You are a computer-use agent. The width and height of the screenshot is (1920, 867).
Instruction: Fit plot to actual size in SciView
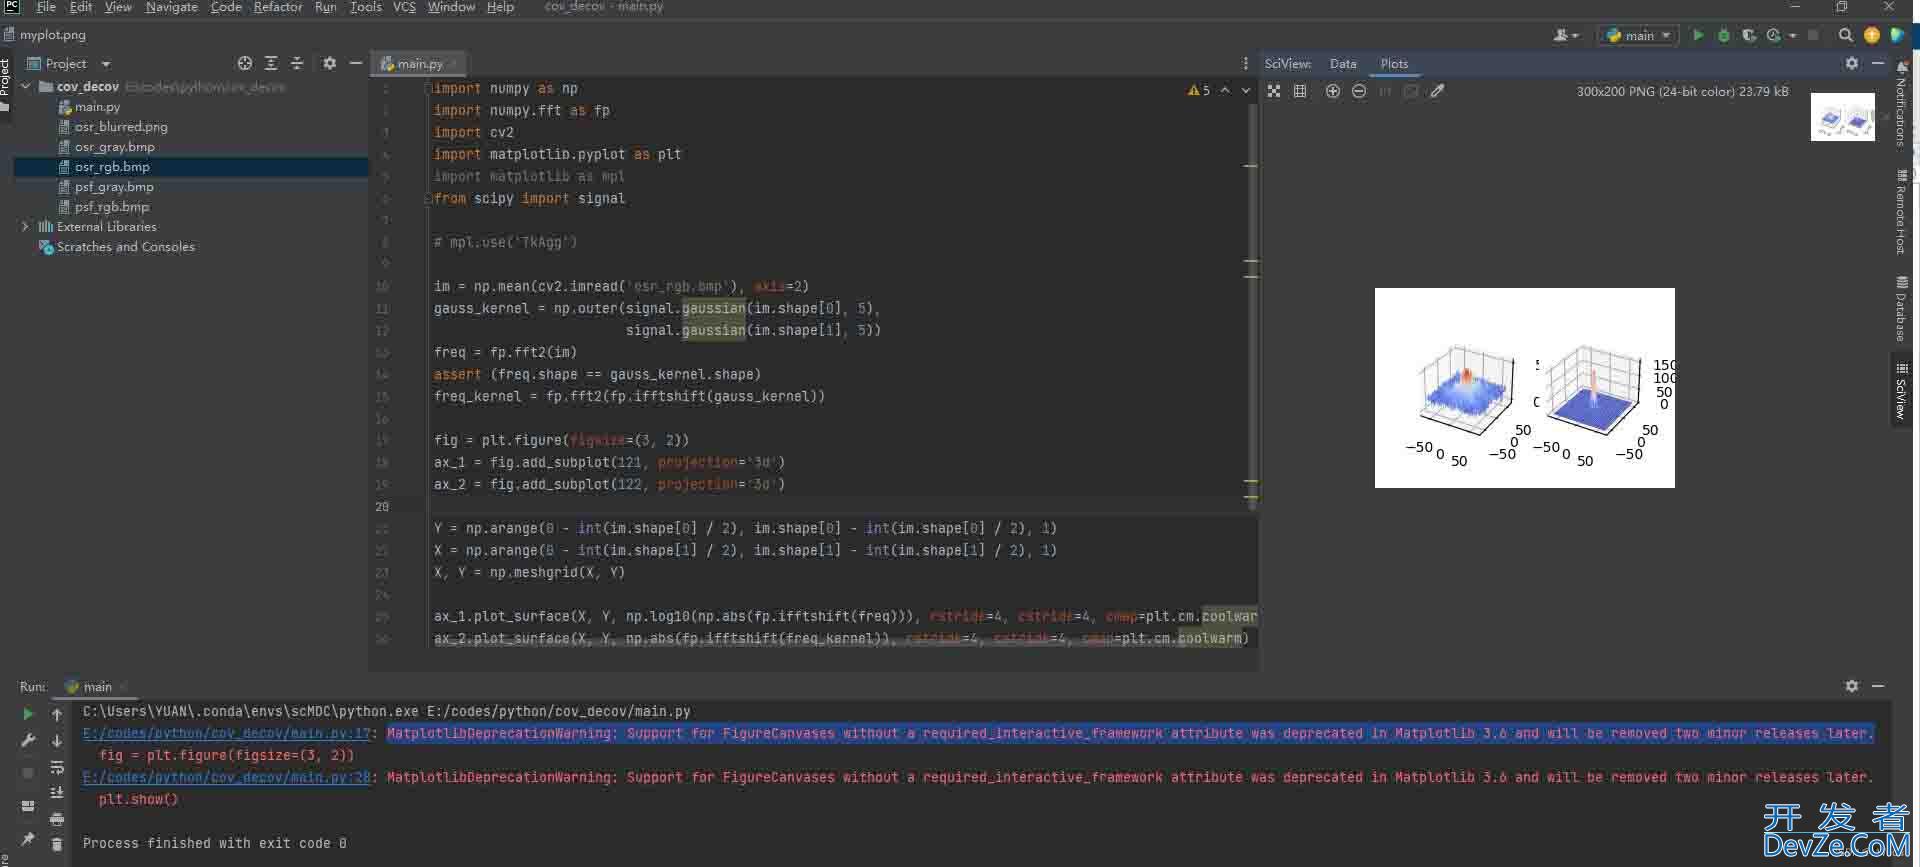coord(1273,91)
